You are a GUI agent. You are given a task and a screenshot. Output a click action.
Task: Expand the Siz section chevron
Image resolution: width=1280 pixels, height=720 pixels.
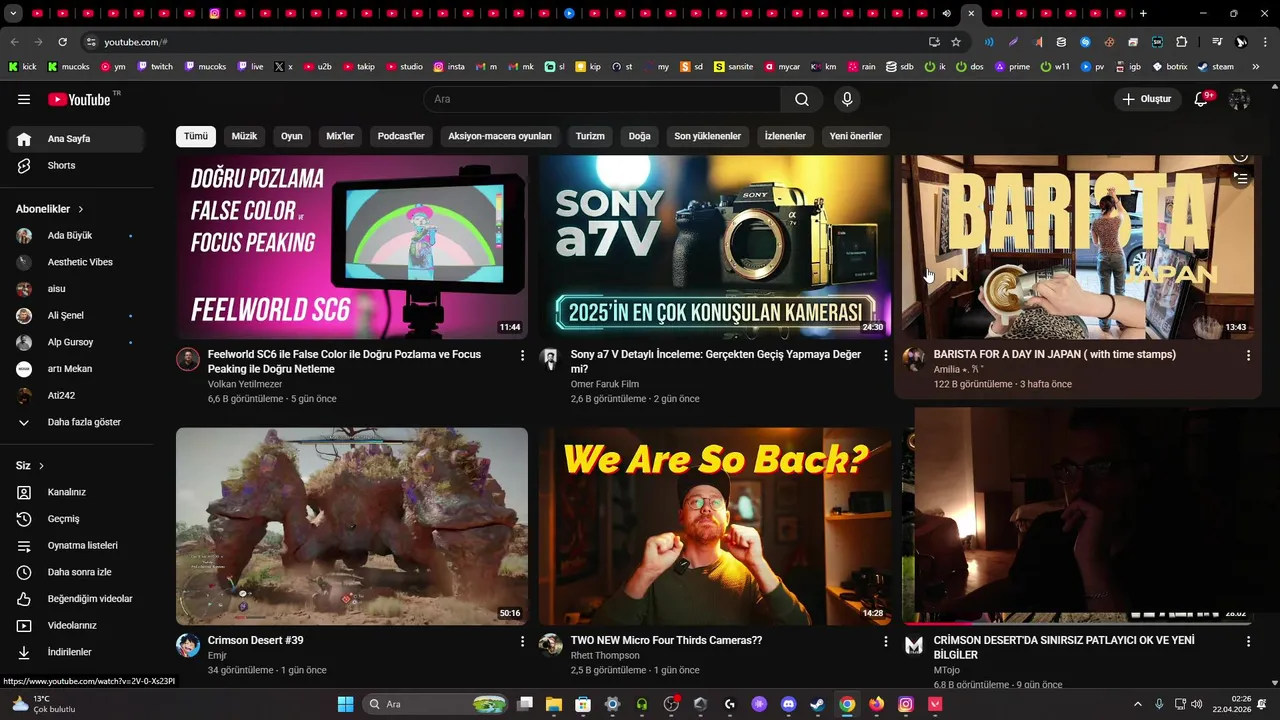point(41,466)
